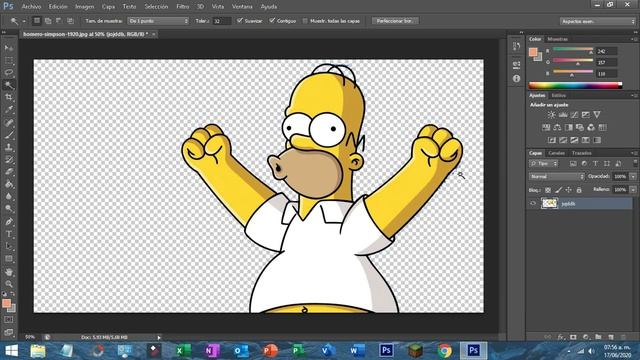Select the Paint Bucket tool

coord(9,184)
